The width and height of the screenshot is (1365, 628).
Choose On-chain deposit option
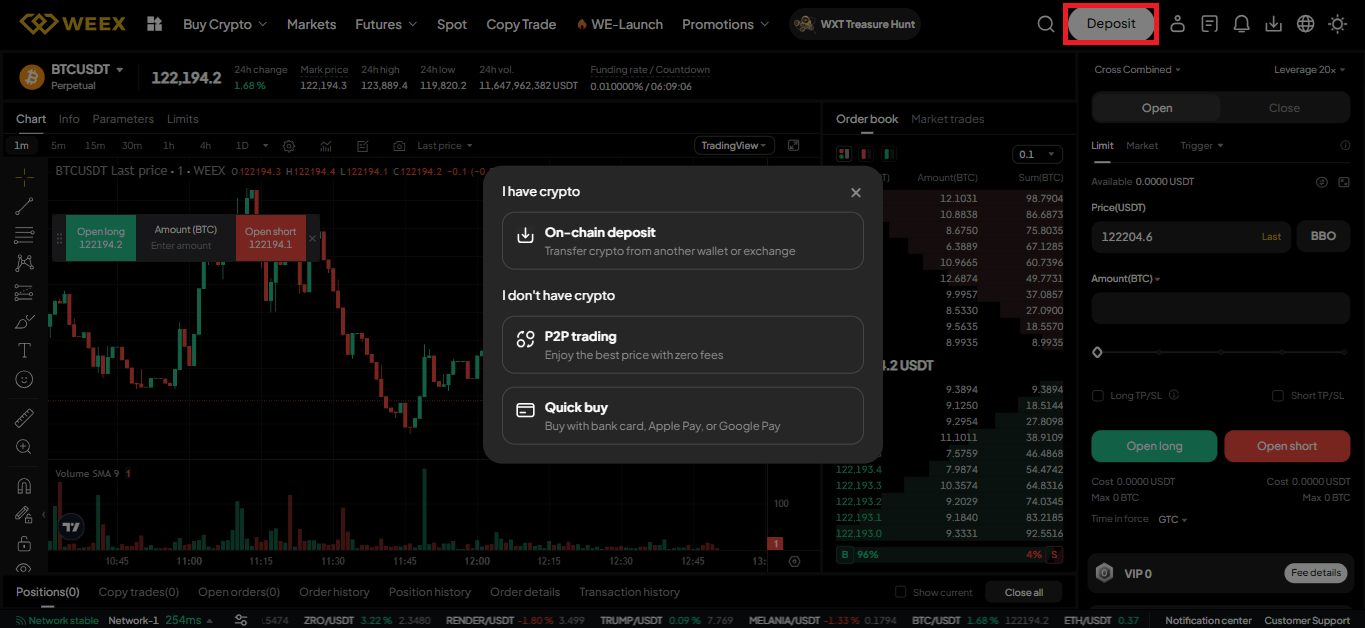[682, 241]
